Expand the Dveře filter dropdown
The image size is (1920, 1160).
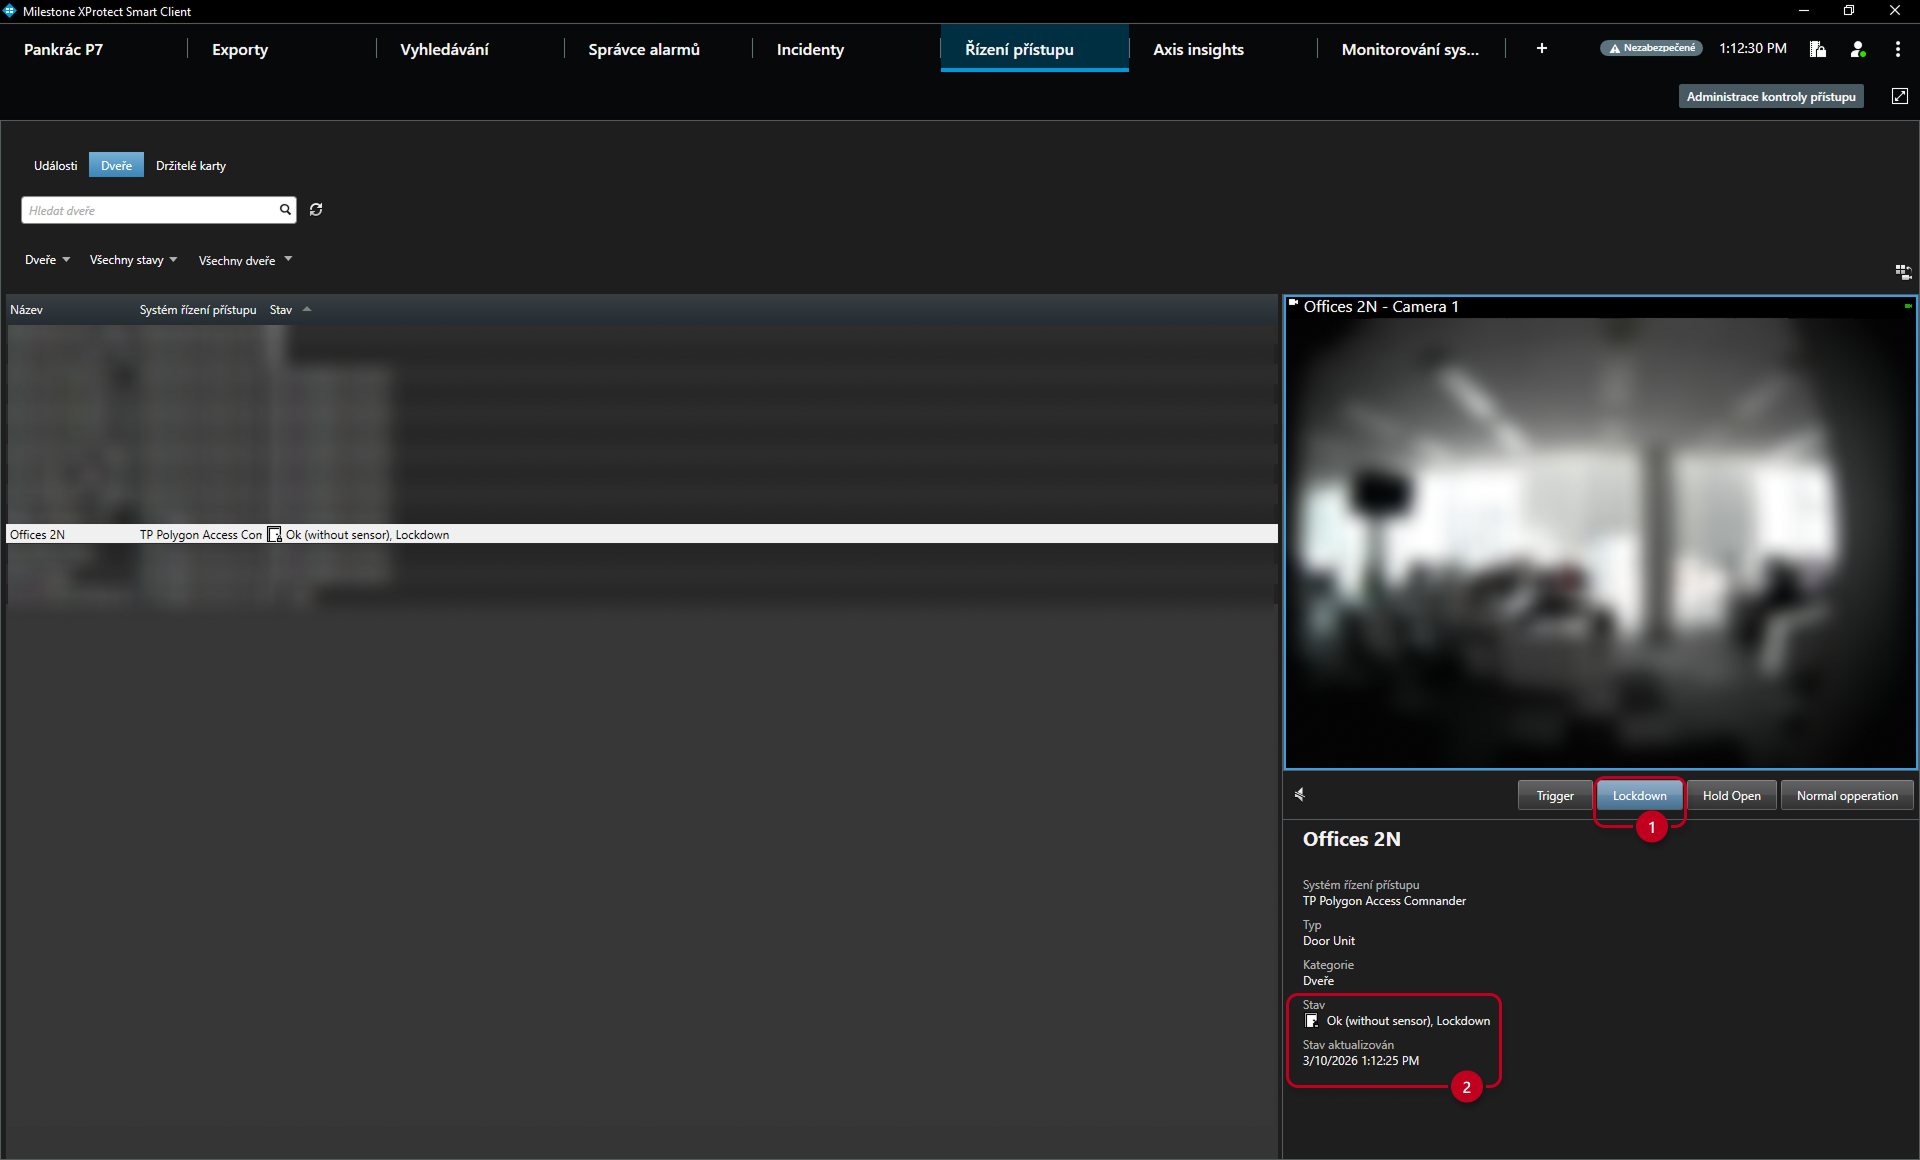click(x=47, y=260)
